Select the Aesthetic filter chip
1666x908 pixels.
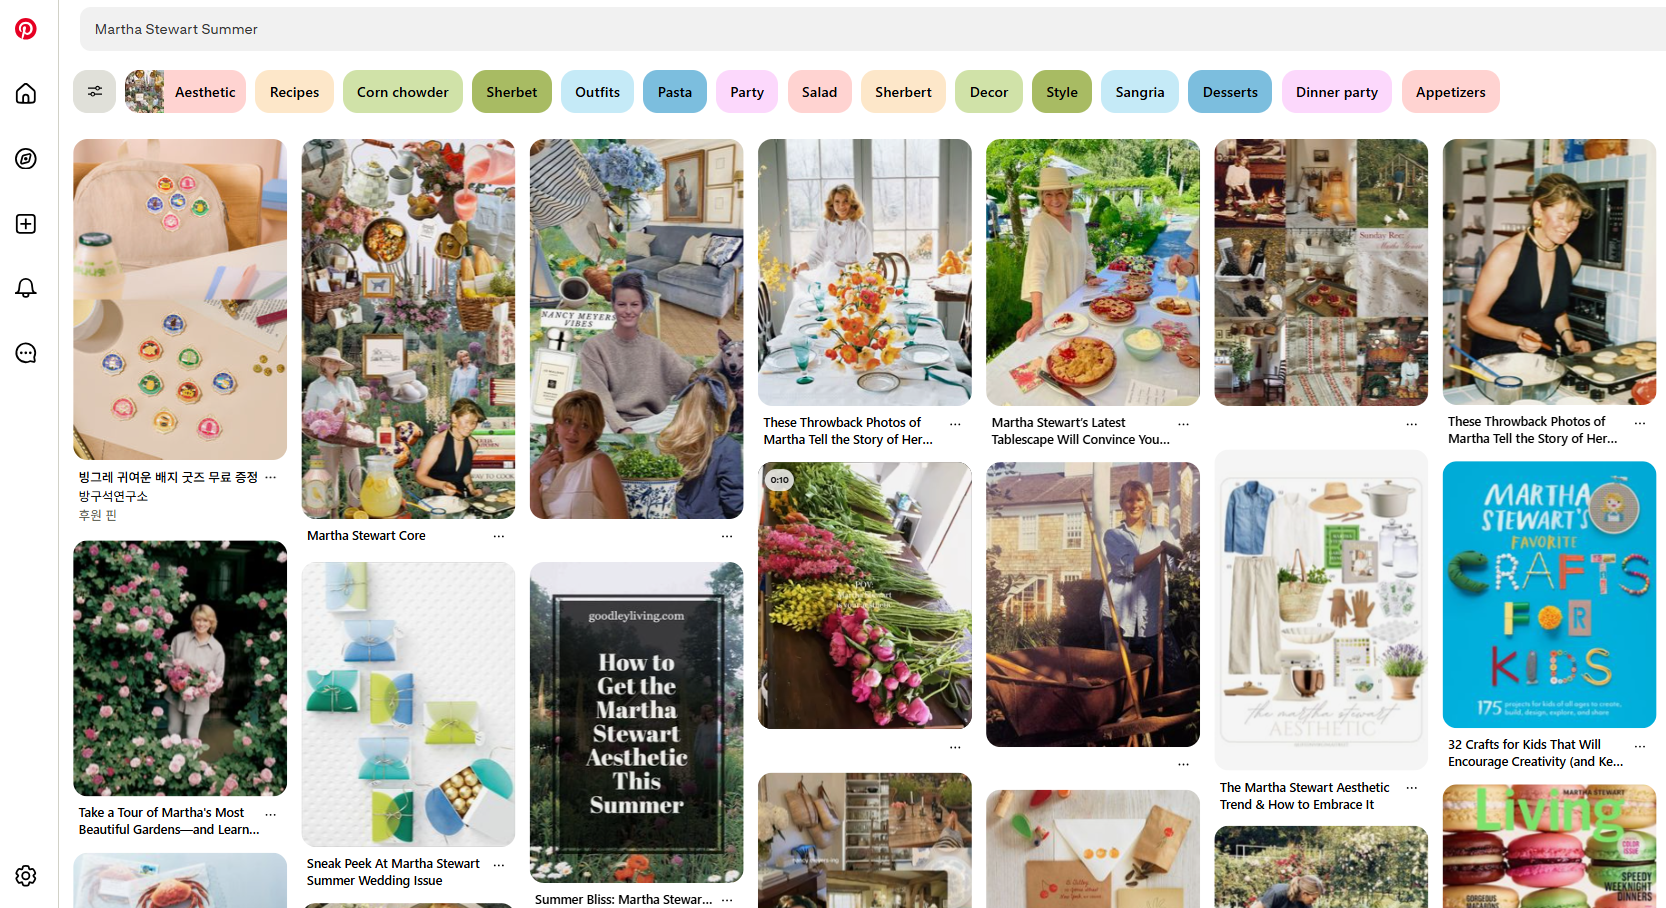(185, 92)
